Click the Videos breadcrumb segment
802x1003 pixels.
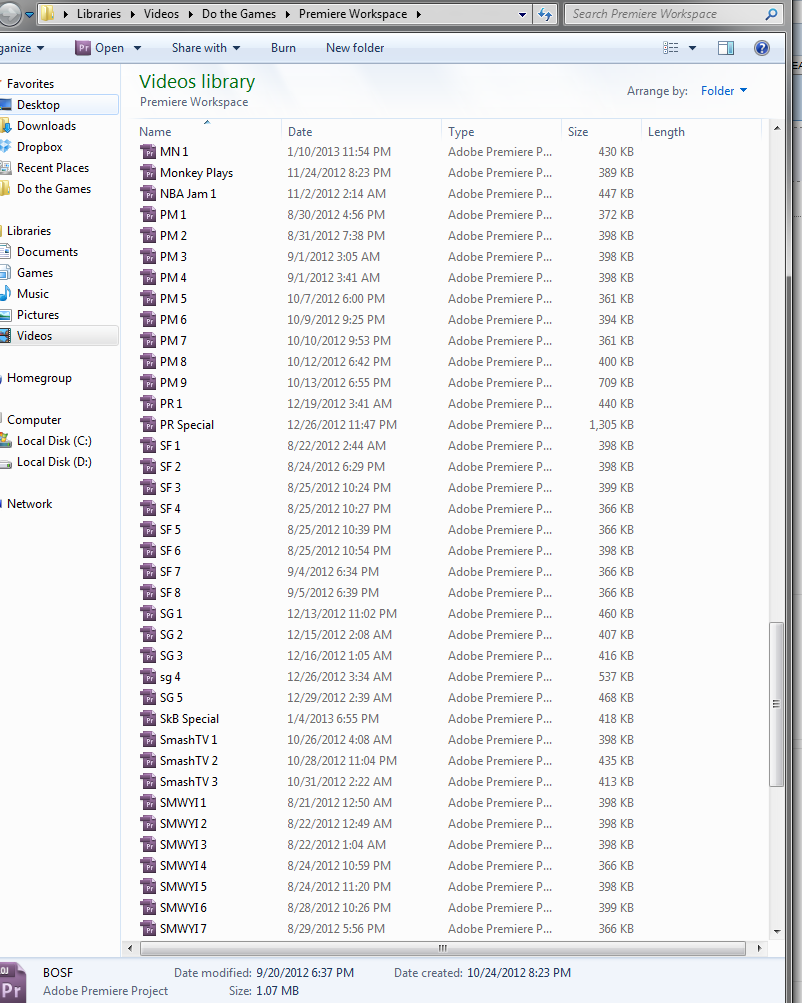[161, 14]
